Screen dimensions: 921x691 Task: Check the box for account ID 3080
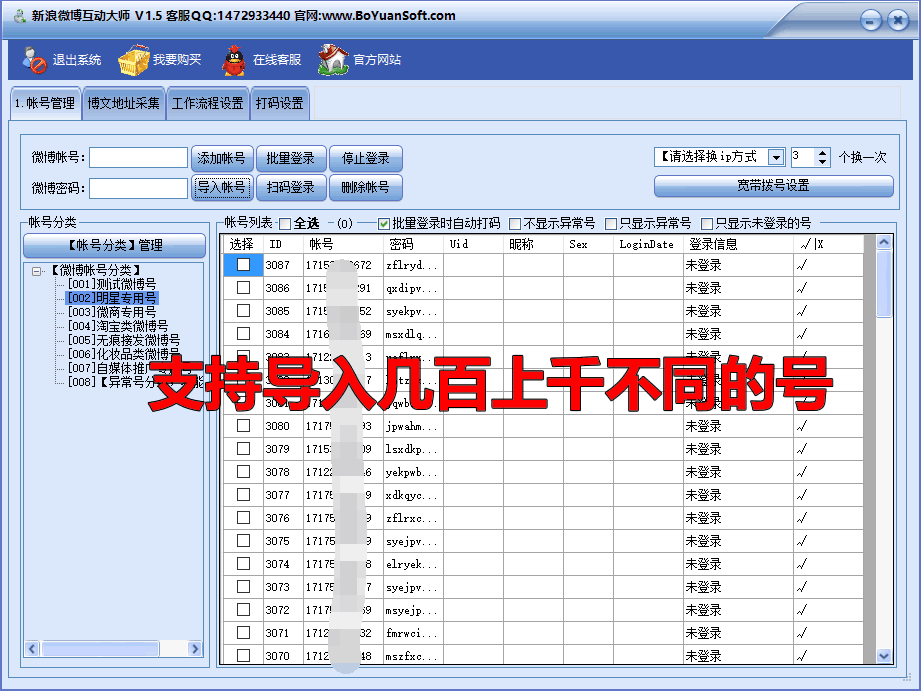[x=243, y=426]
